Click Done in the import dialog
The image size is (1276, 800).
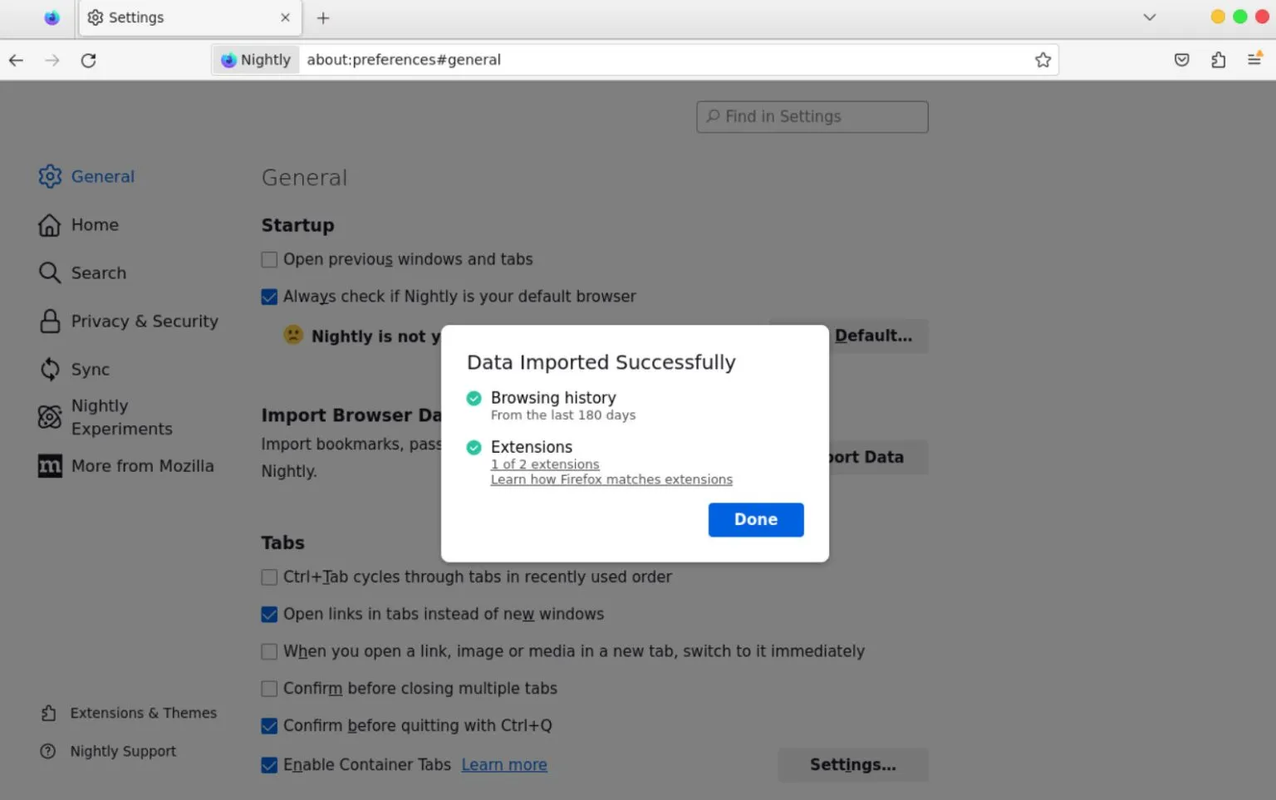click(756, 520)
